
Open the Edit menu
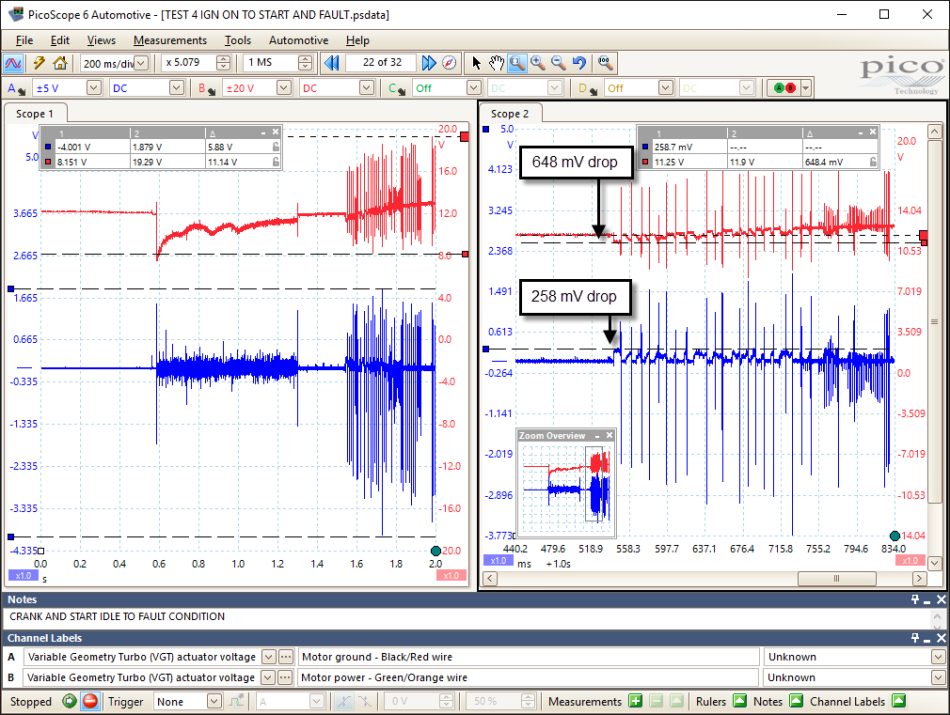tap(60, 40)
